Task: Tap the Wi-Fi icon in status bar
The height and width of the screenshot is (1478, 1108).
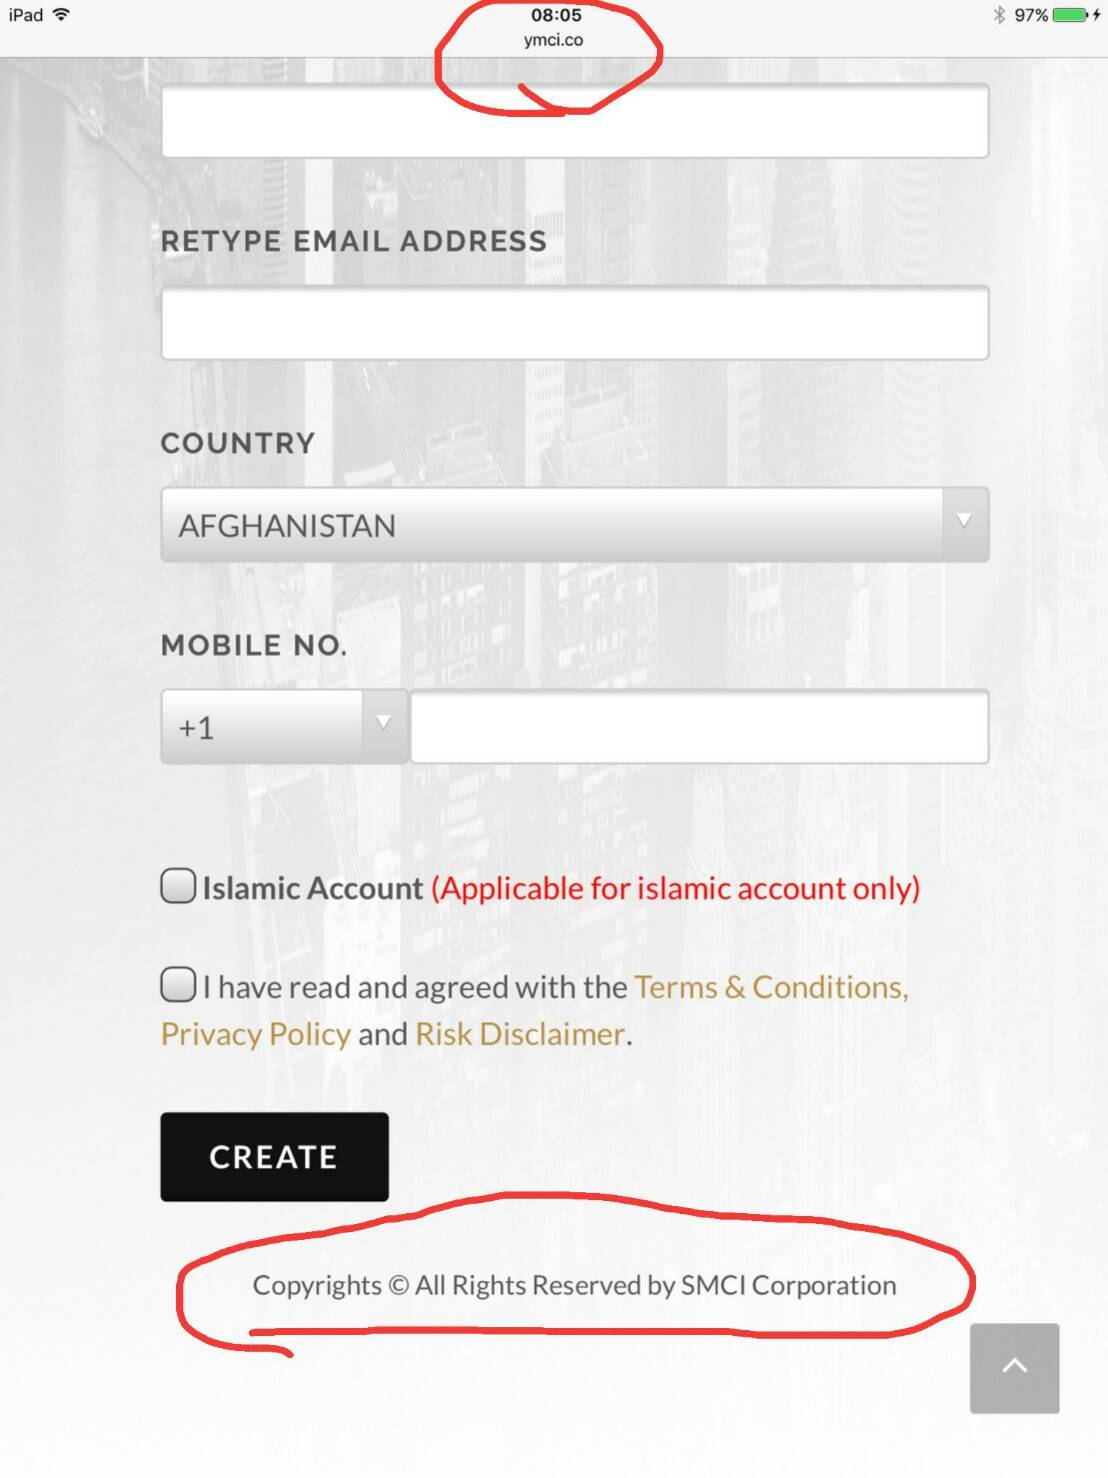Action: [x=61, y=15]
